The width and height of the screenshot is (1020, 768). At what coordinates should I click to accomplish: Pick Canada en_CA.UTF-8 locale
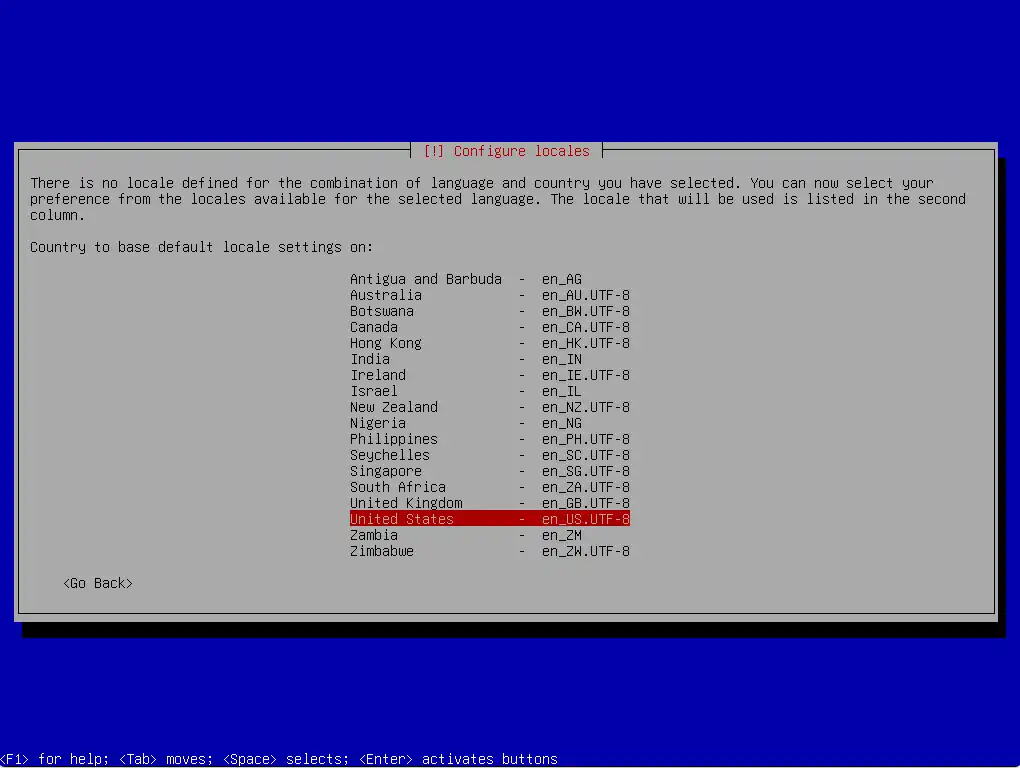click(489, 327)
